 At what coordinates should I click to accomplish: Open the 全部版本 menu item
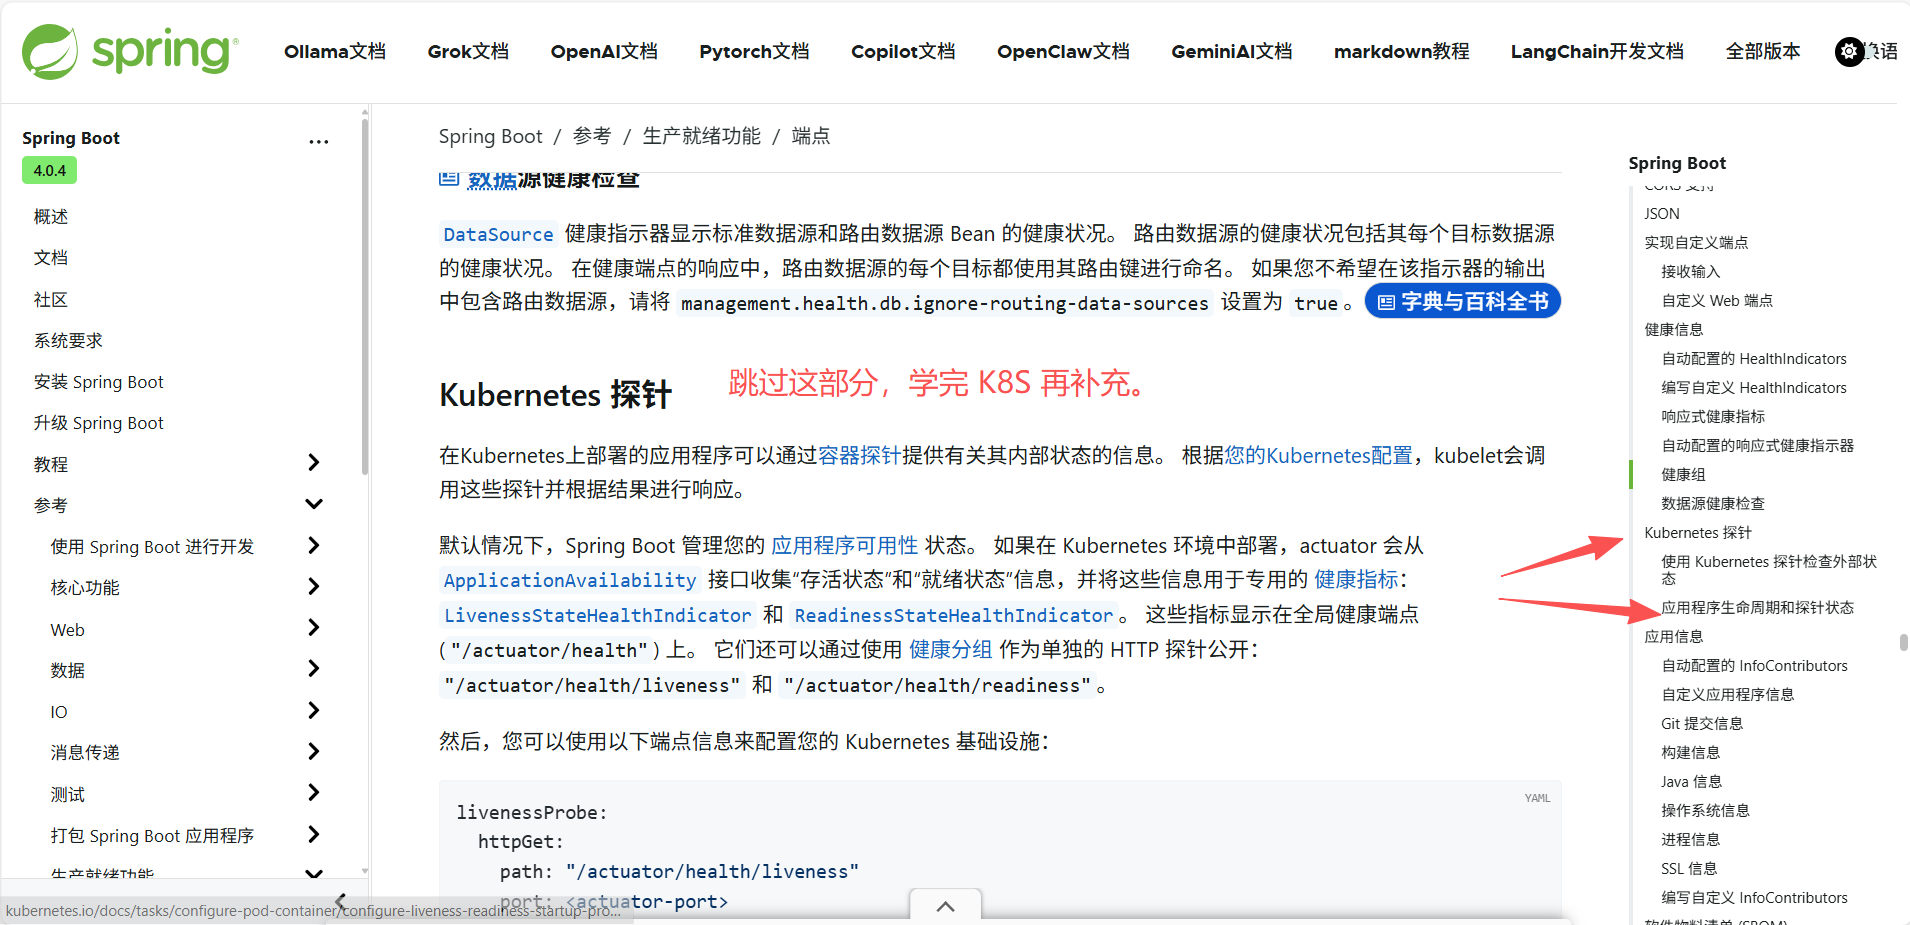1763,51
